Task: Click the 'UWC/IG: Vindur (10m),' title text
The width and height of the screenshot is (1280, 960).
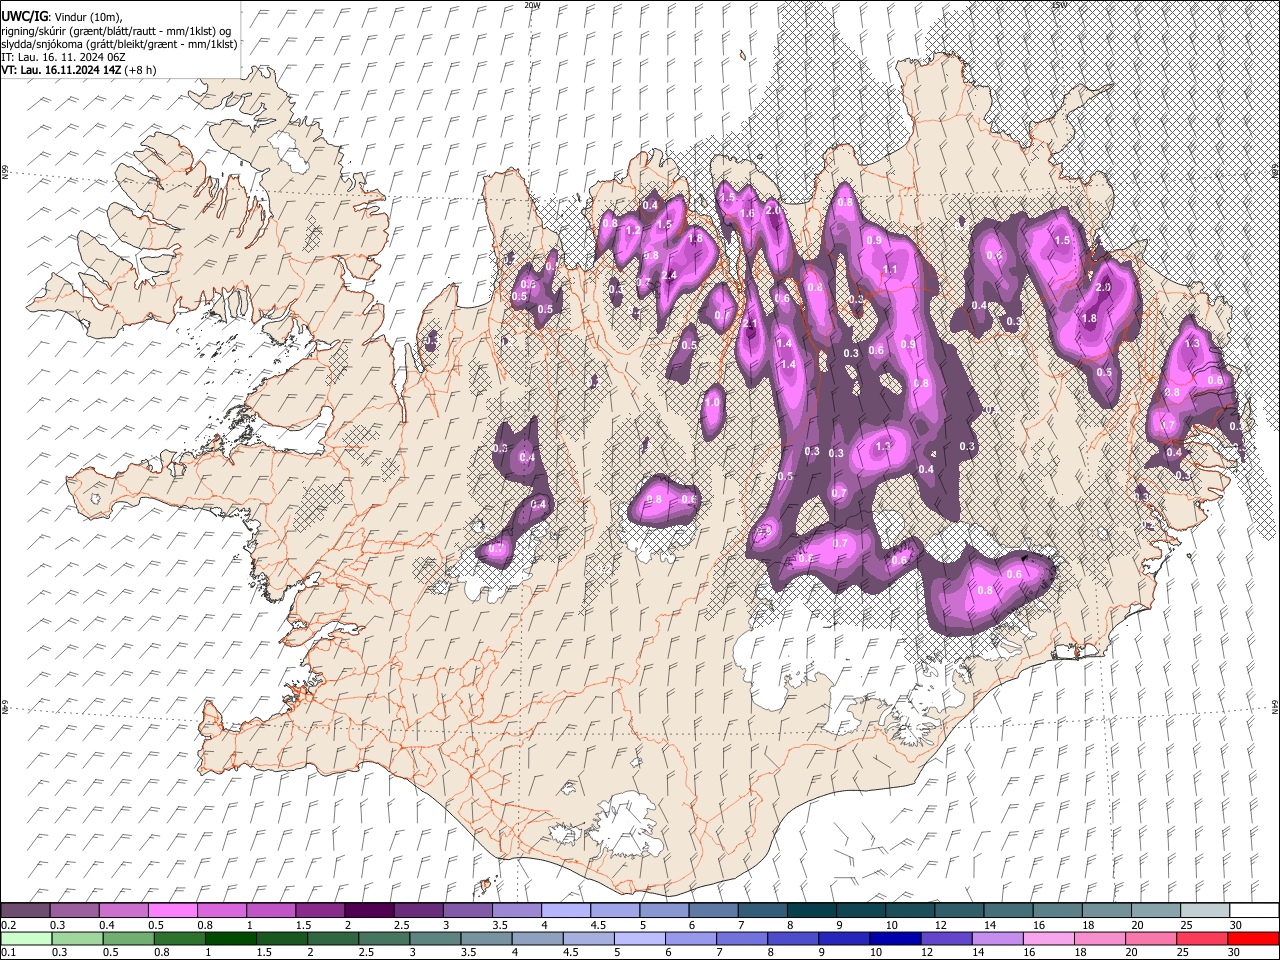Action: (x=61, y=16)
